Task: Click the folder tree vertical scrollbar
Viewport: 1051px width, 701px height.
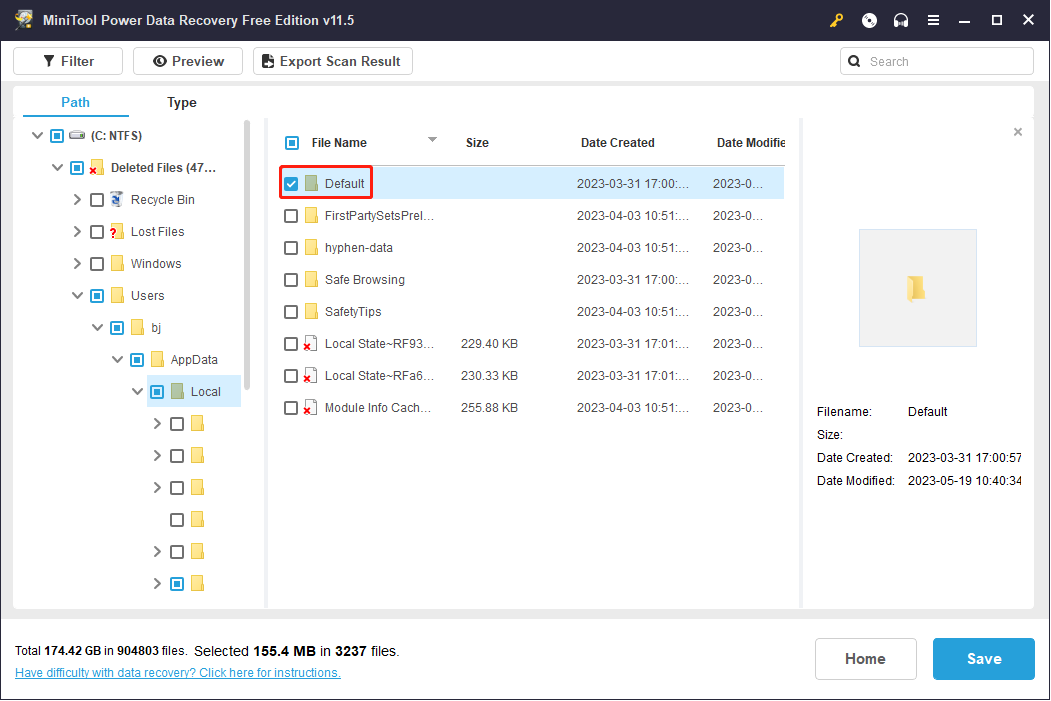Action: (x=247, y=255)
